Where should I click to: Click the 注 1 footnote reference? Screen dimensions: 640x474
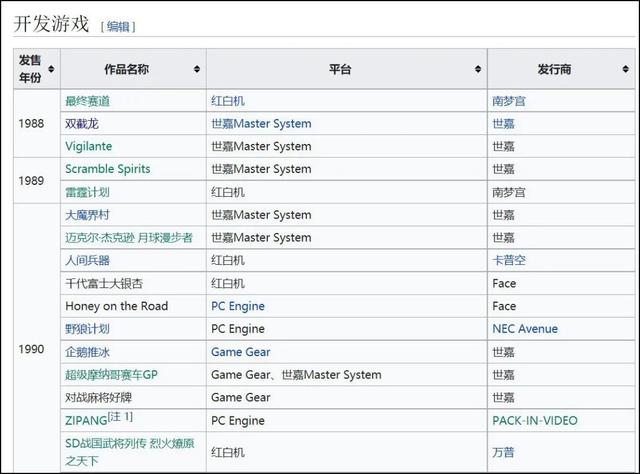[121, 417]
